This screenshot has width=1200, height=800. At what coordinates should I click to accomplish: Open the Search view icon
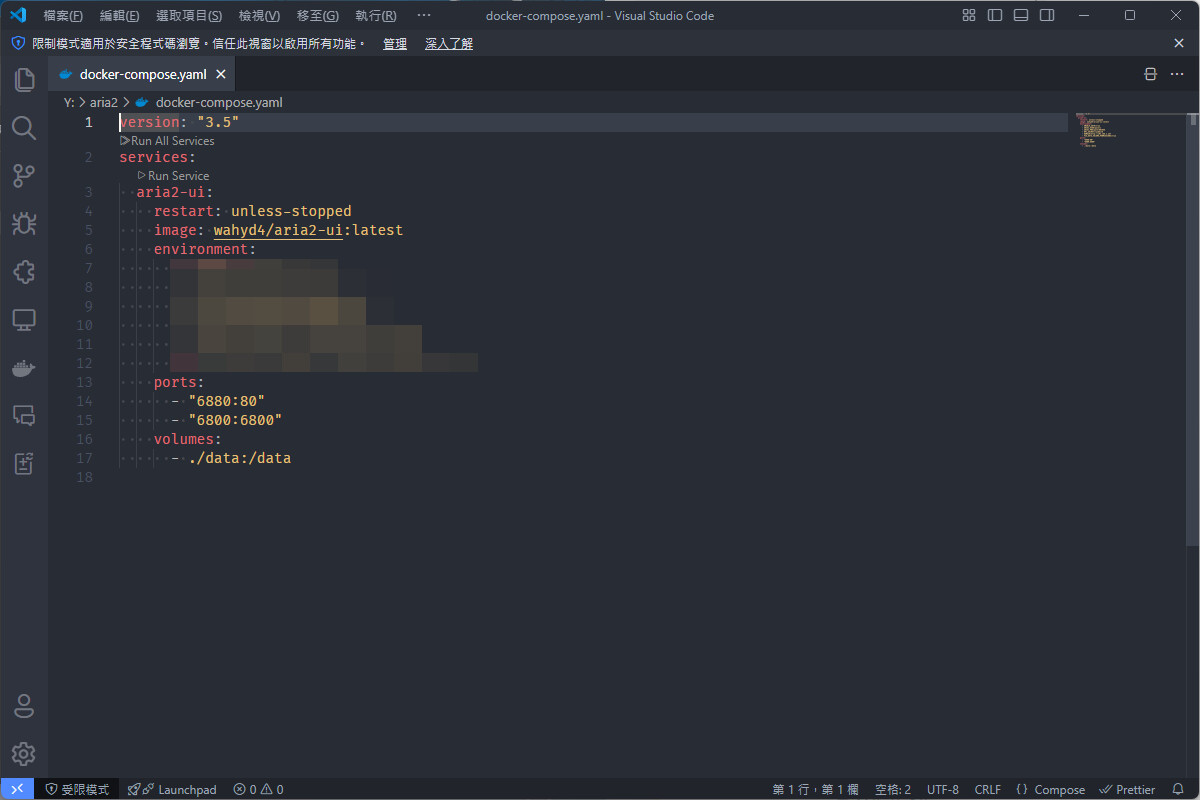click(24, 128)
